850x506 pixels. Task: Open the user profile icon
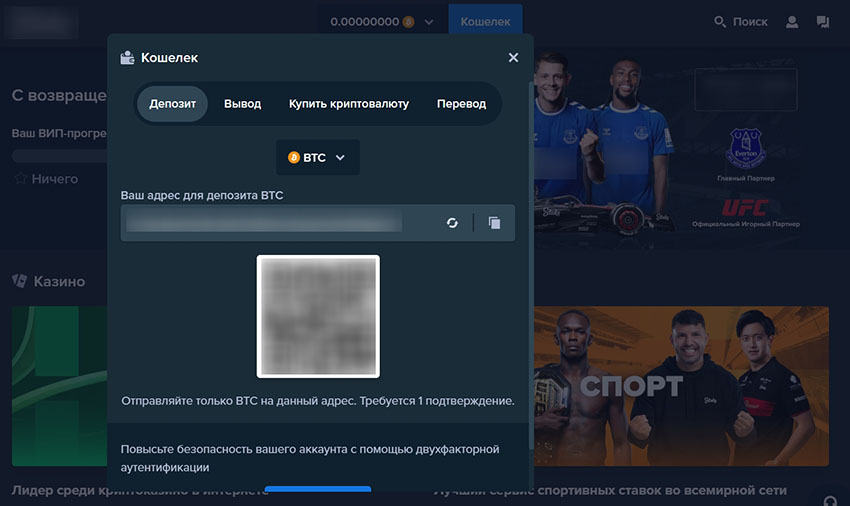792,22
